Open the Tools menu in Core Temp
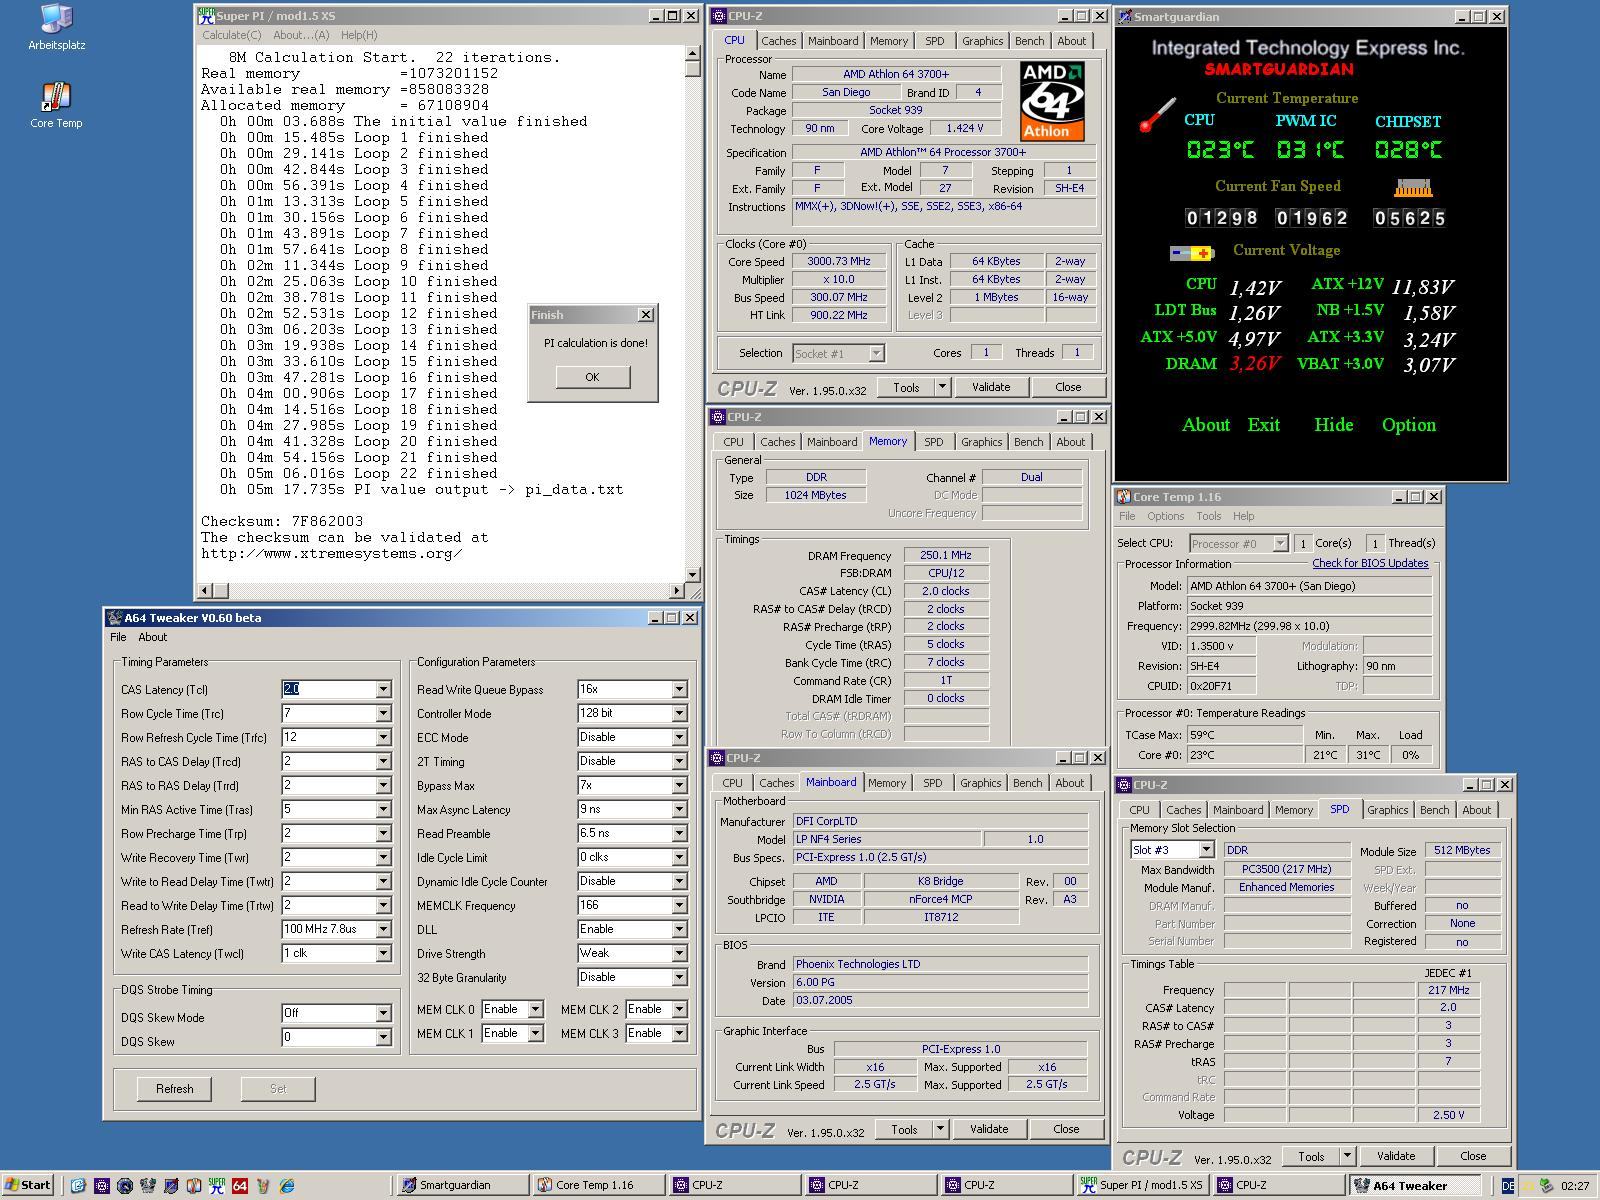 1209,516
